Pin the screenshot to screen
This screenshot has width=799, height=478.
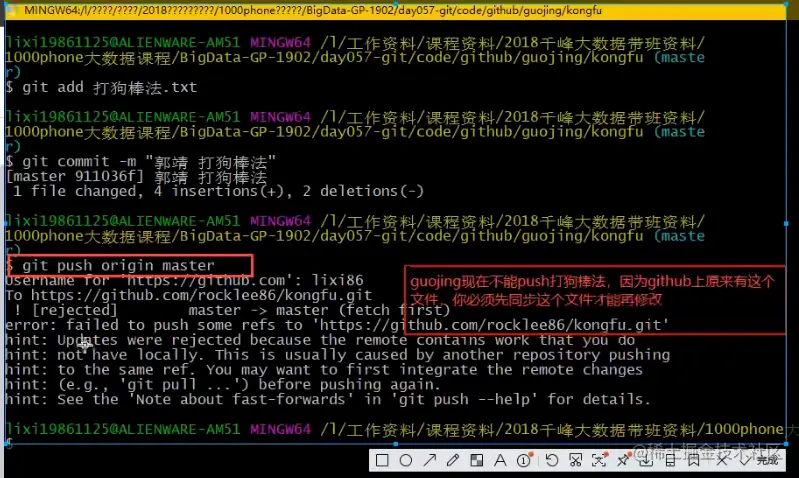623,461
